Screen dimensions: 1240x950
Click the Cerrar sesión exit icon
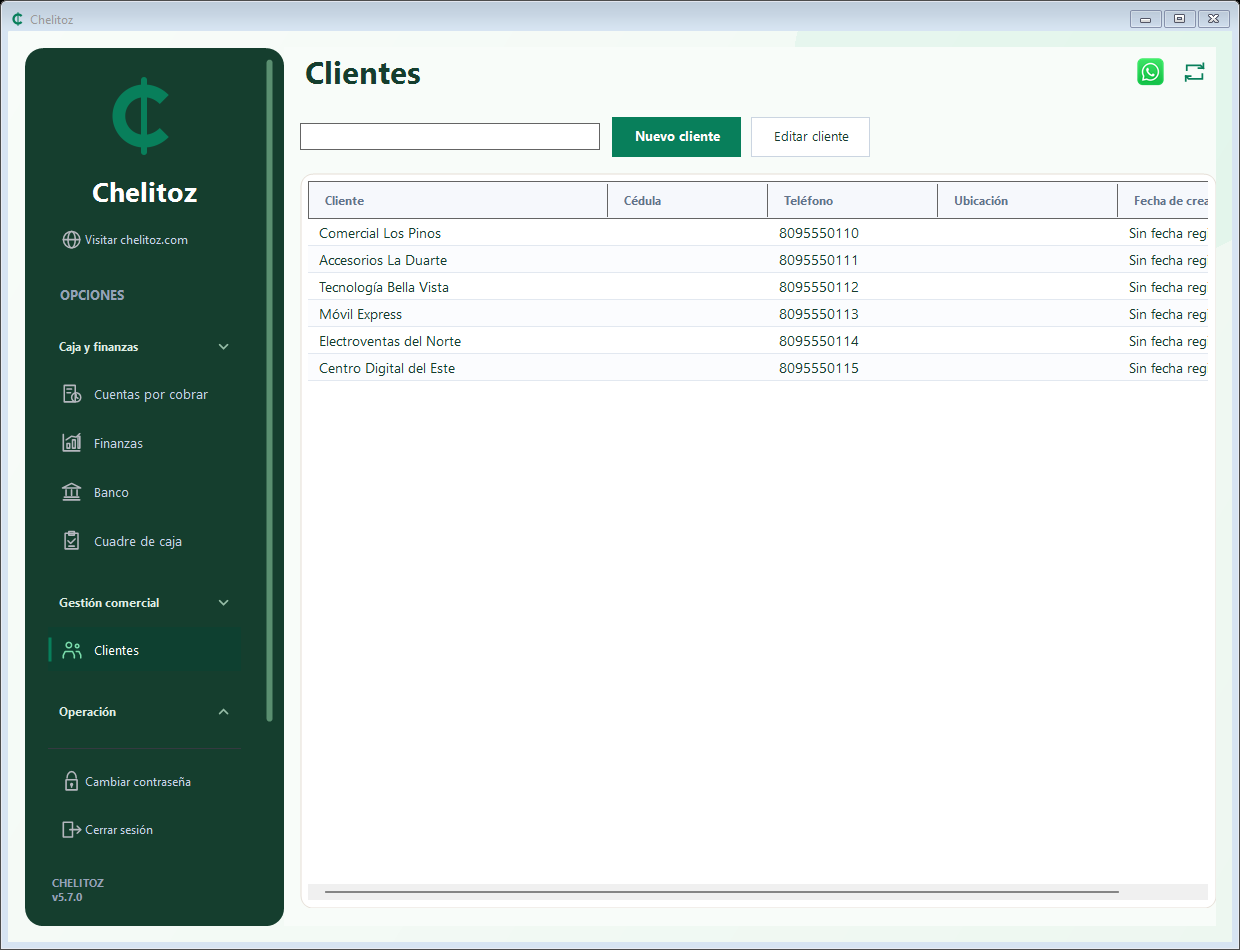coord(71,829)
